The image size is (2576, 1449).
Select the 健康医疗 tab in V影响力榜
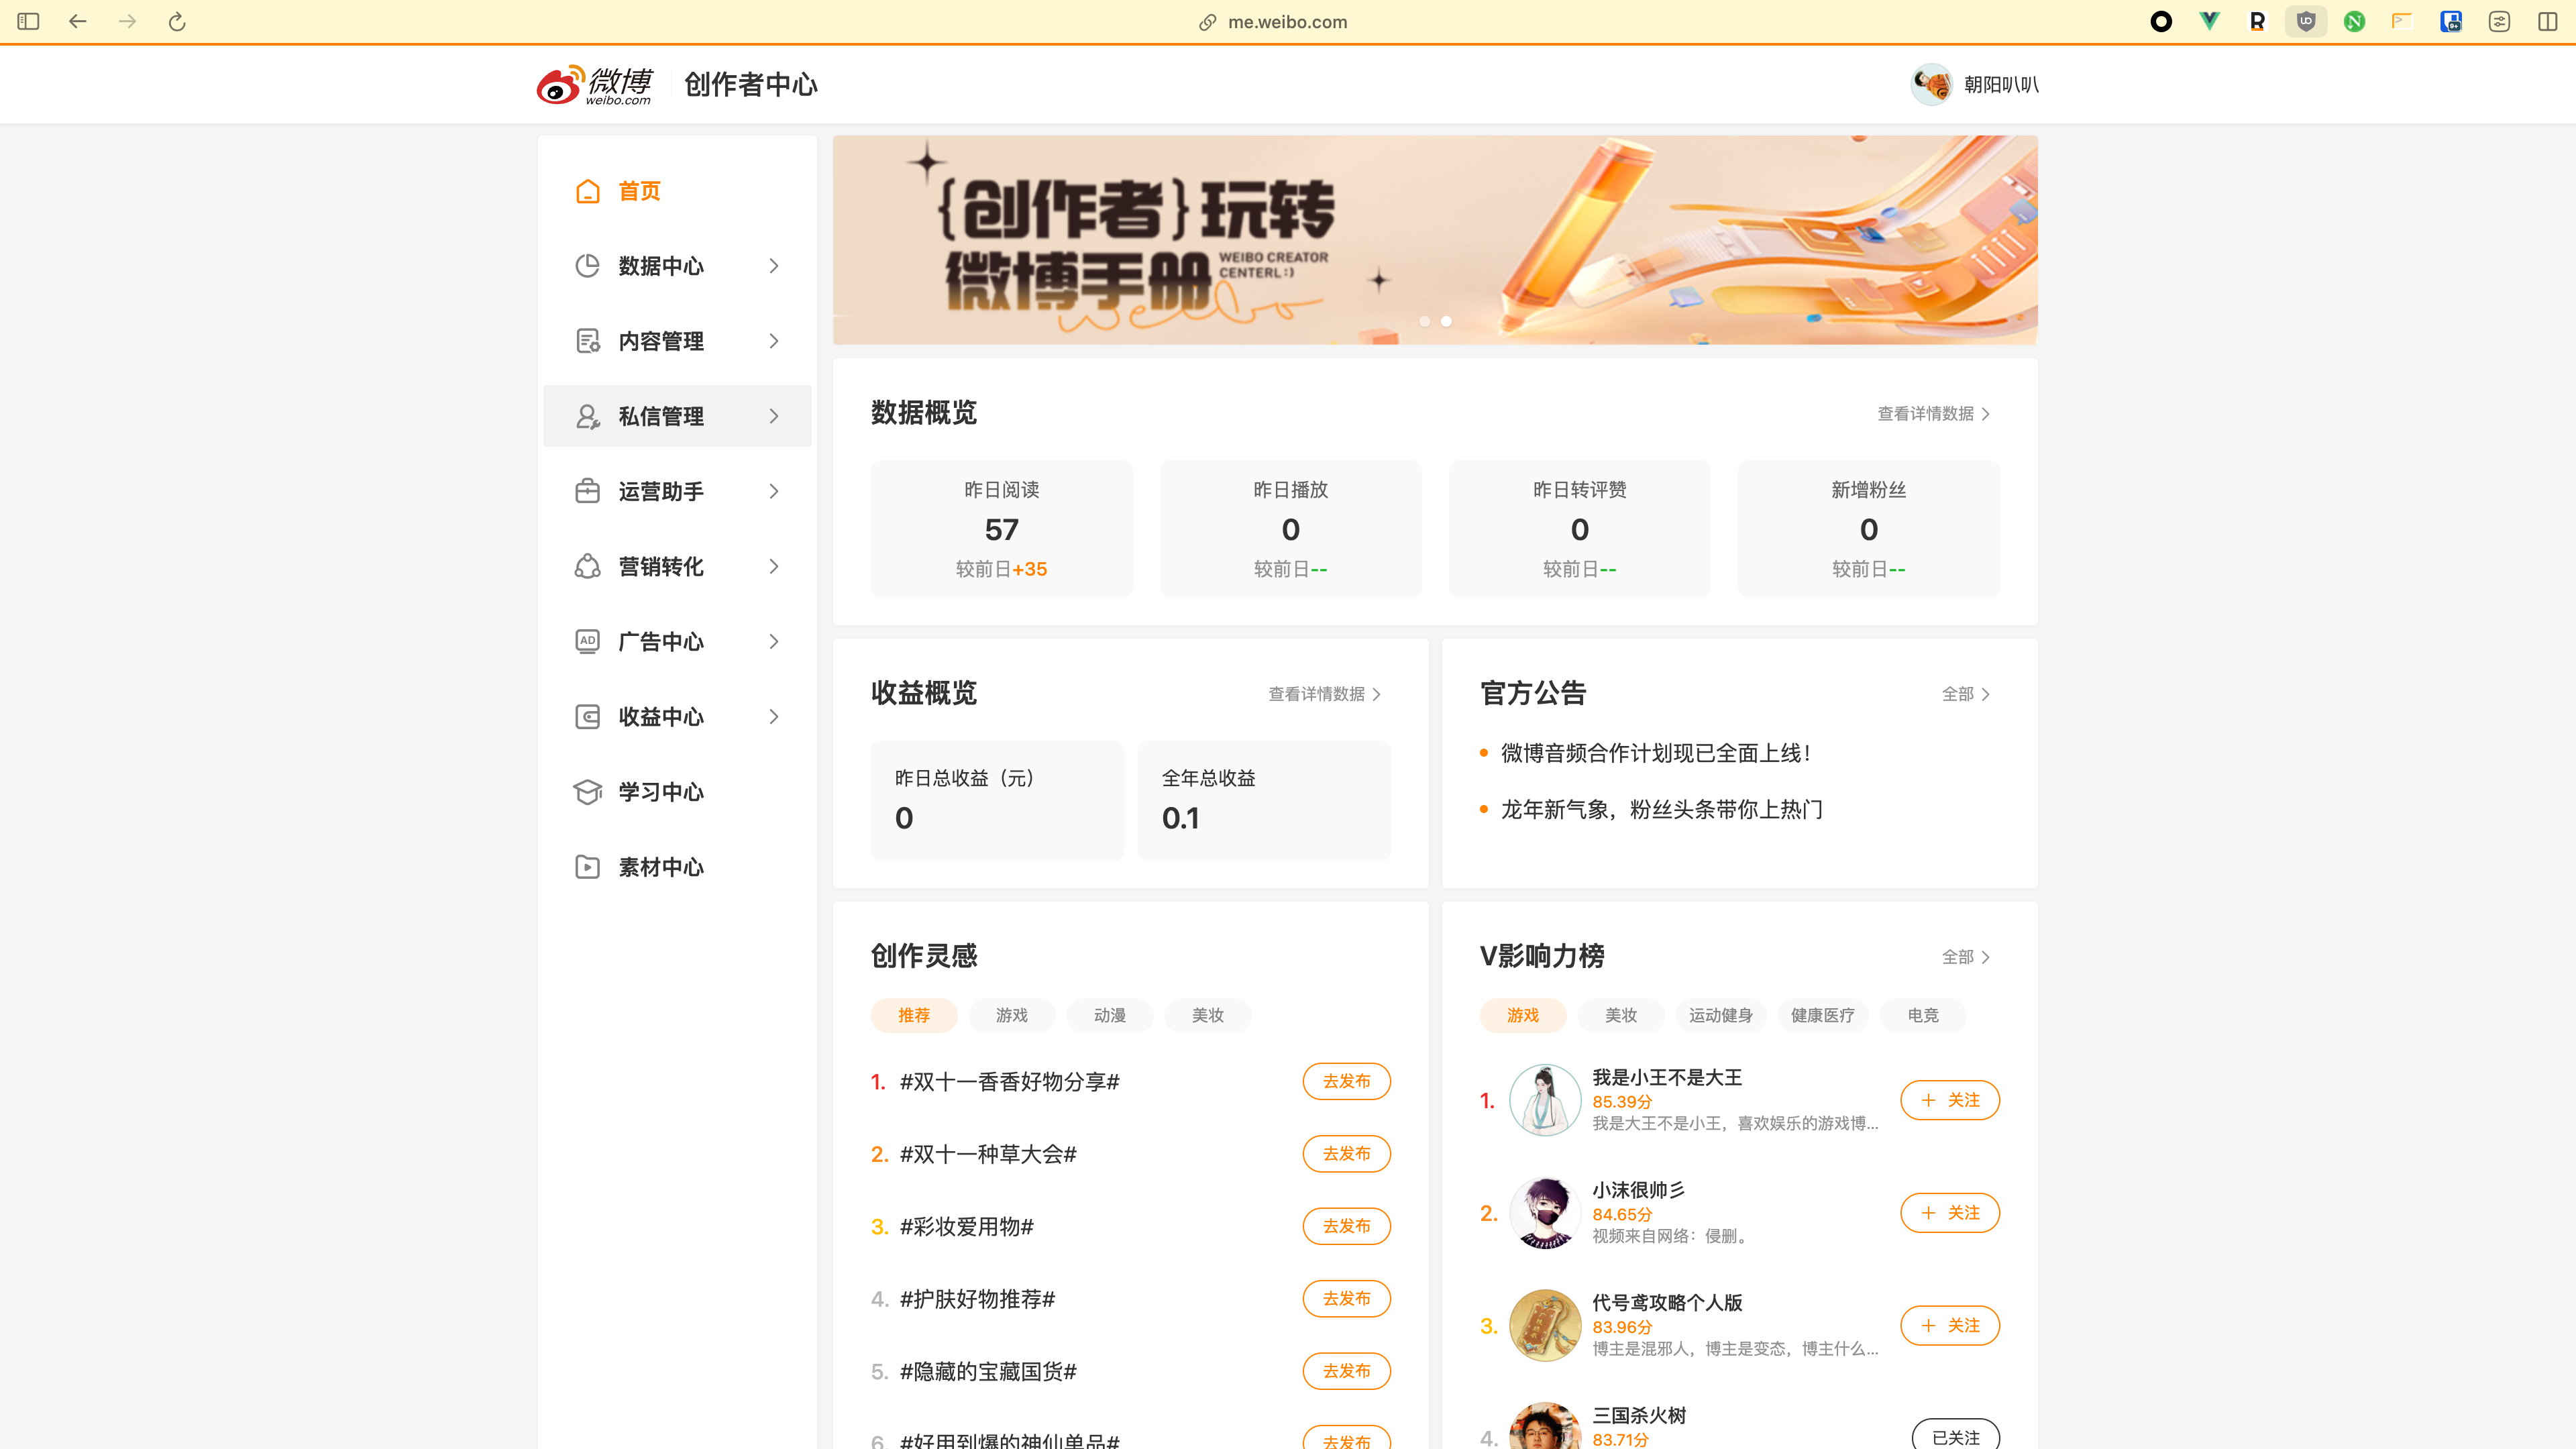[1823, 1015]
